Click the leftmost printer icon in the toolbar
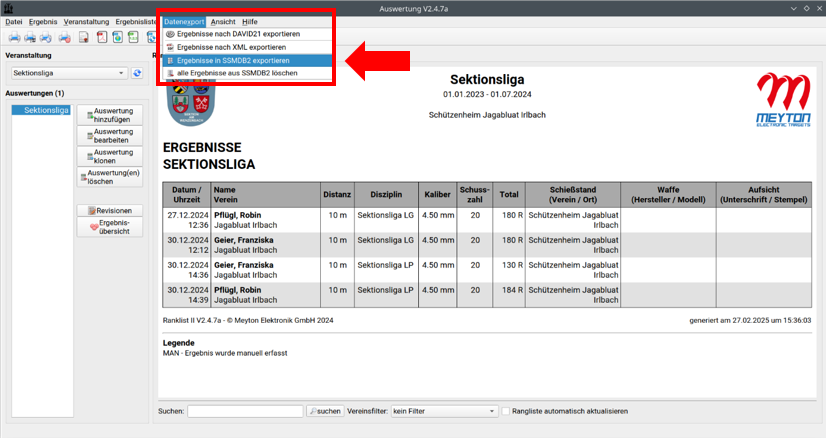Image resolution: width=826 pixels, height=438 pixels. pyautogui.click(x=14, y=38)
